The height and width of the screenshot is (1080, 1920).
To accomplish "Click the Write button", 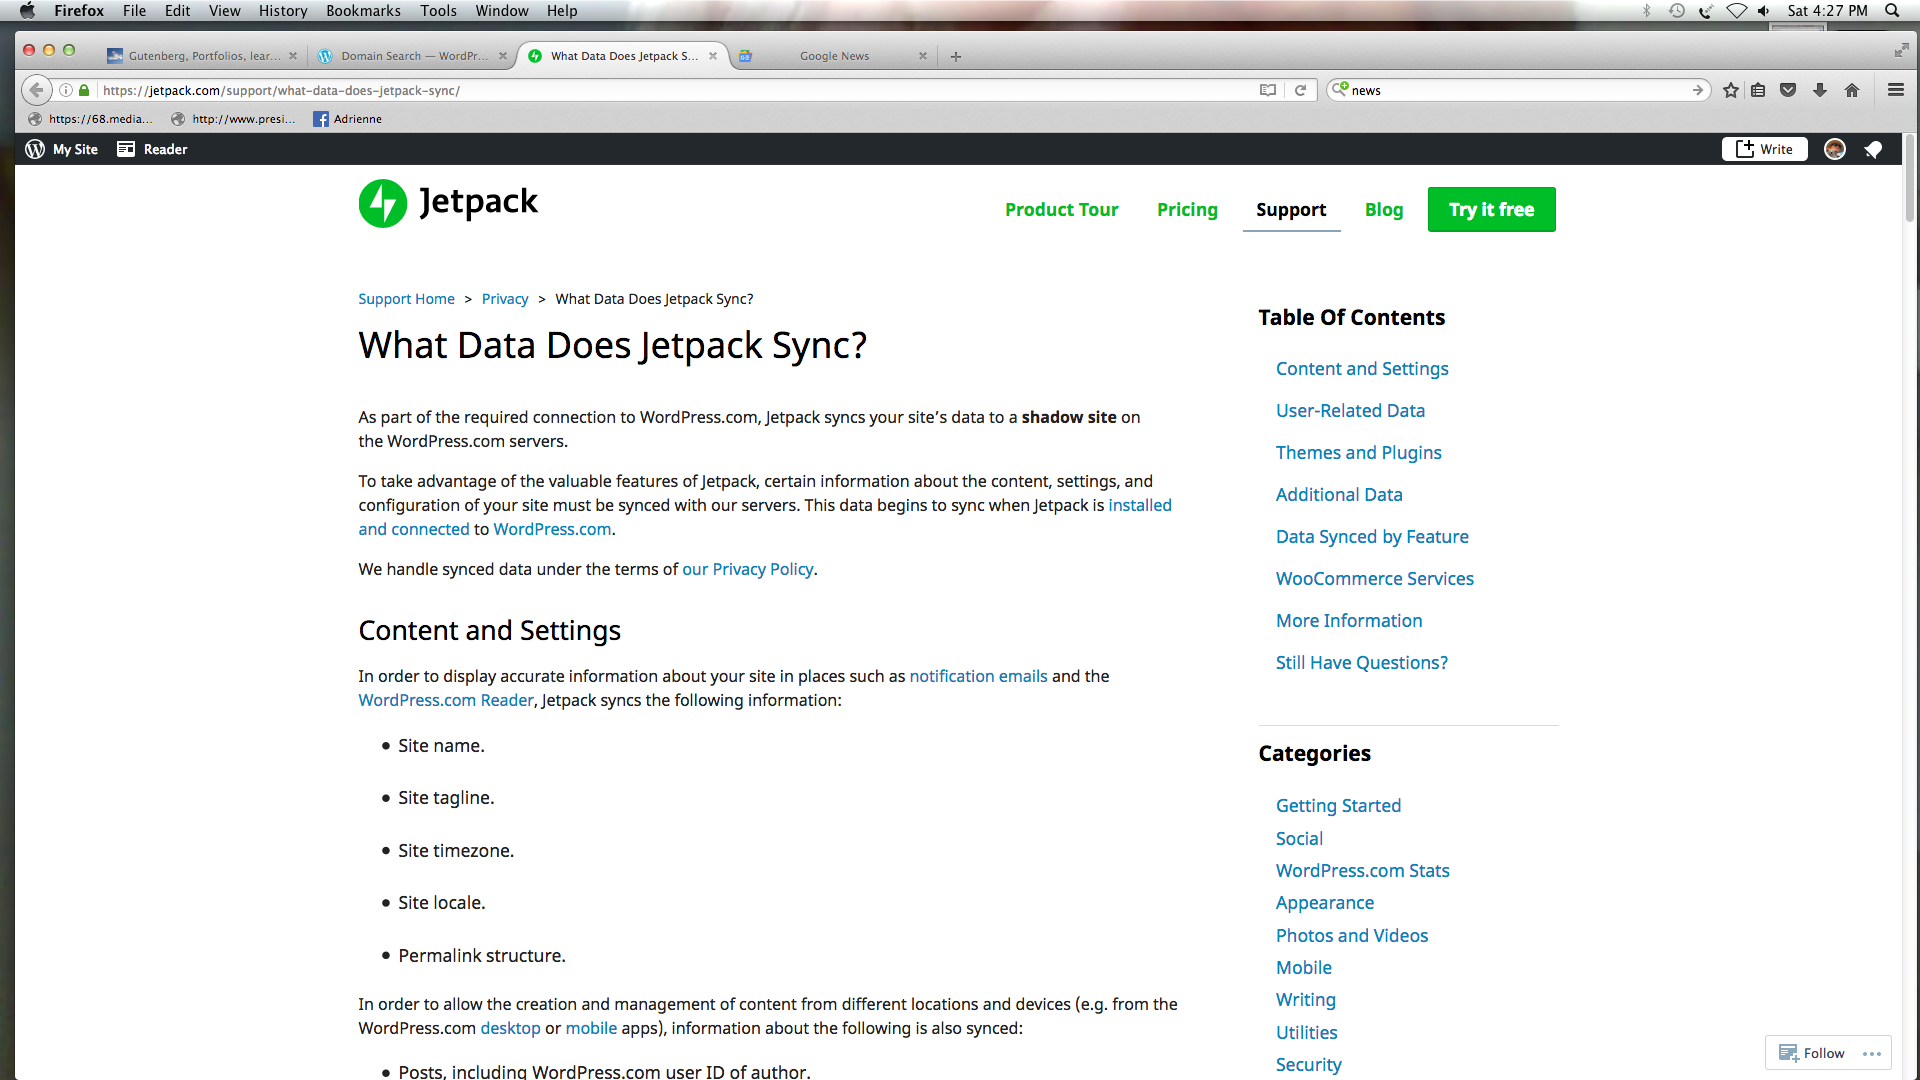I will point(1765,149).
